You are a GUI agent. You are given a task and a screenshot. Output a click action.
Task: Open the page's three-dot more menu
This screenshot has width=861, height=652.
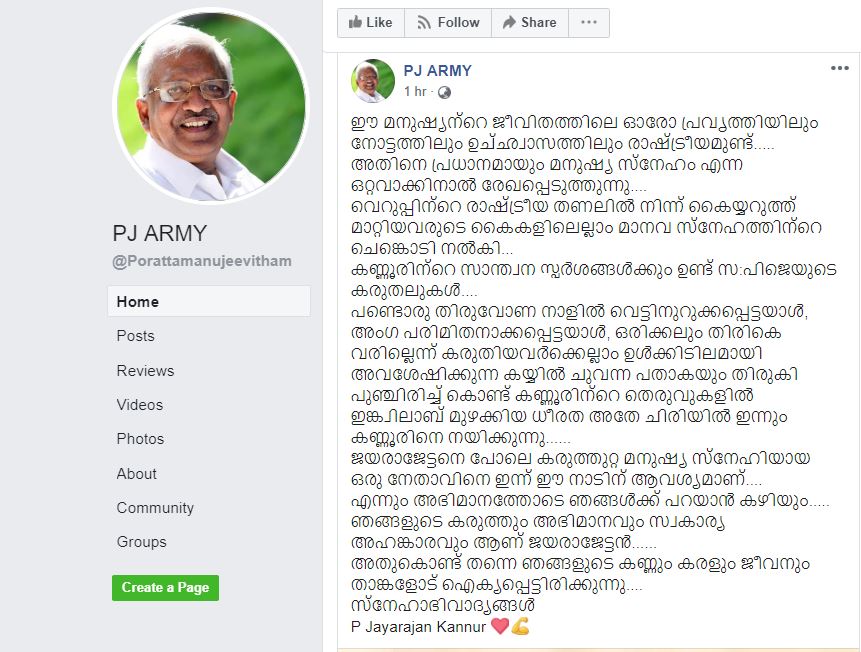(589, 23)
